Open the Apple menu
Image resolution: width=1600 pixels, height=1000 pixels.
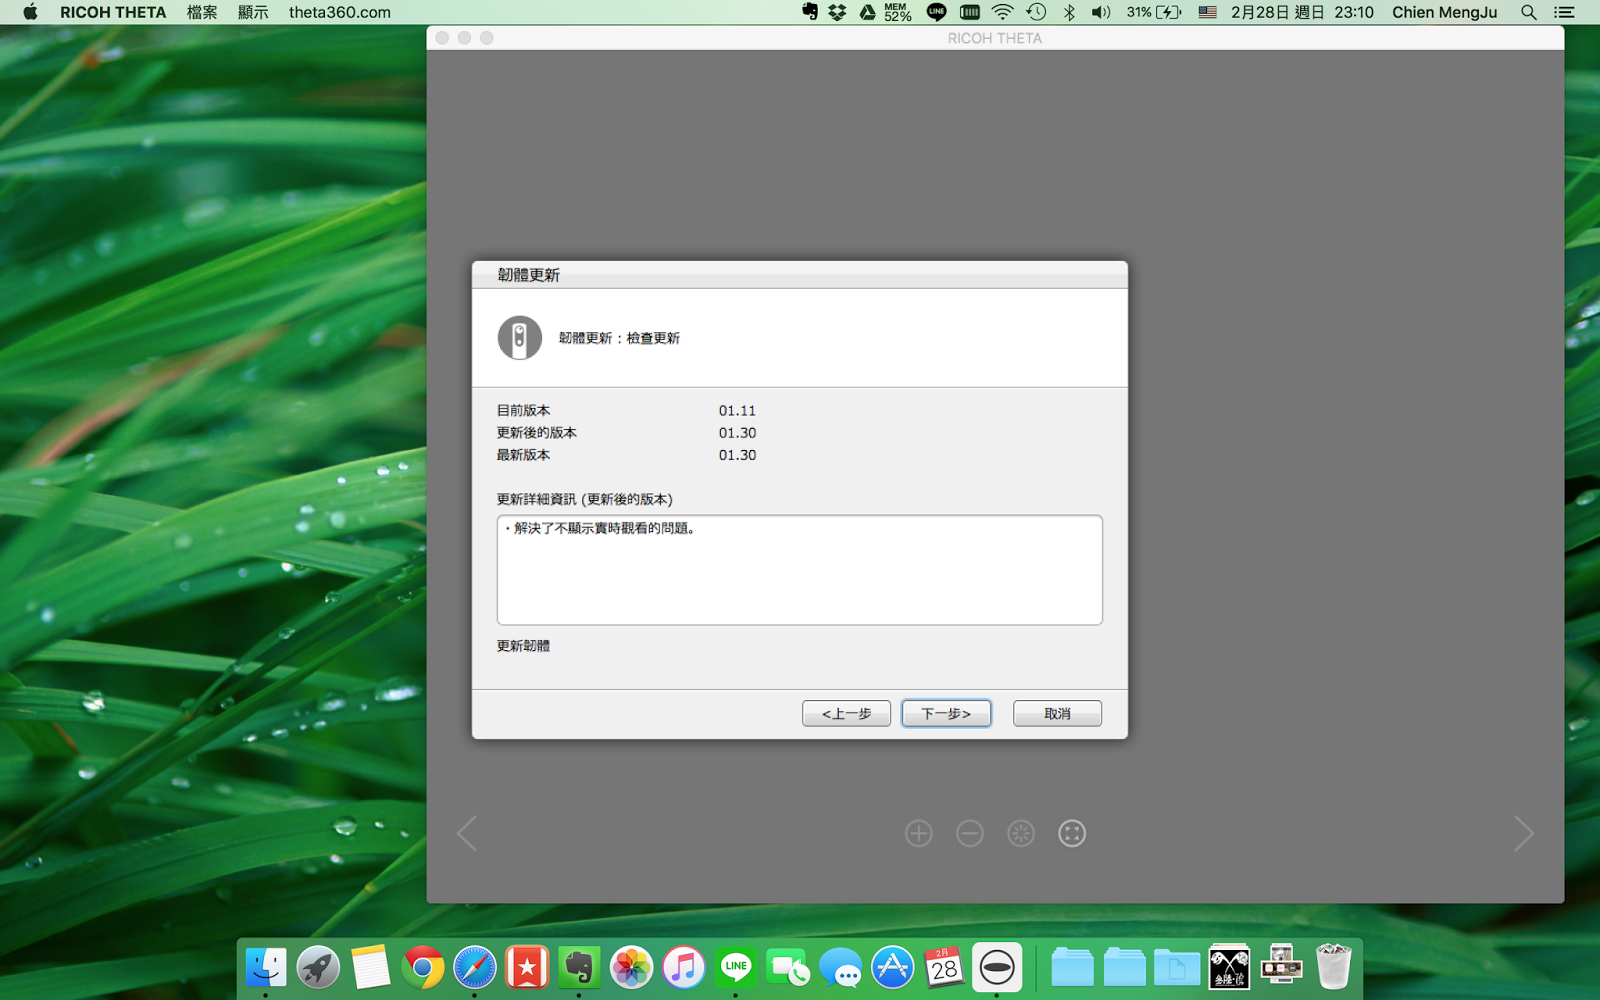pyautogui.click(x=30, y=12)
